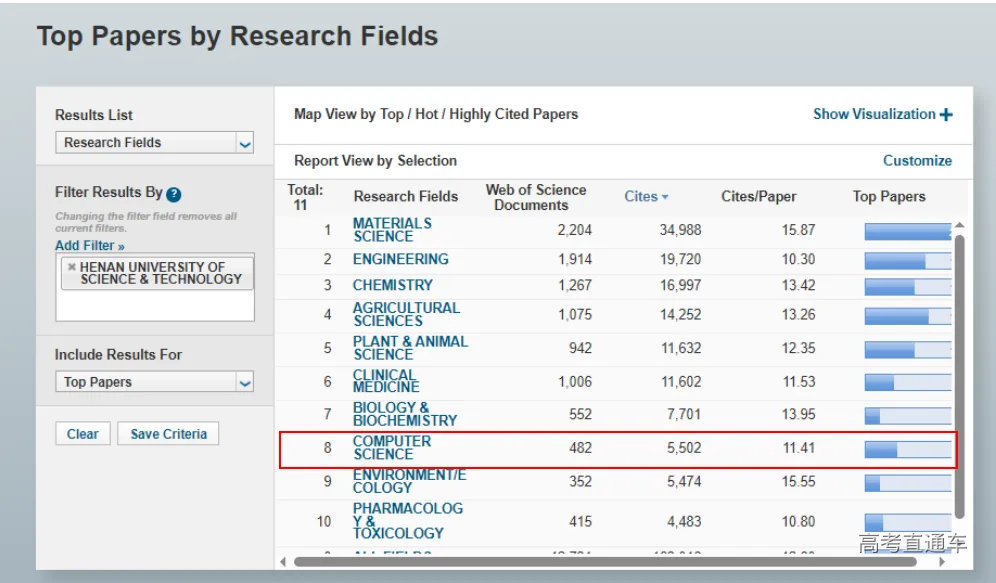Click the Materials Science top papers bar
996x583 pixels.
907,231
